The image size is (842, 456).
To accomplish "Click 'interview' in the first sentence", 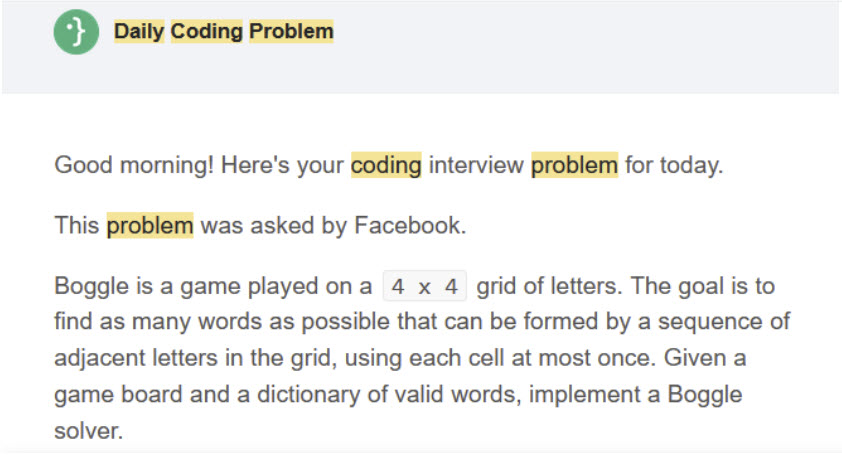I will point(476,165).
